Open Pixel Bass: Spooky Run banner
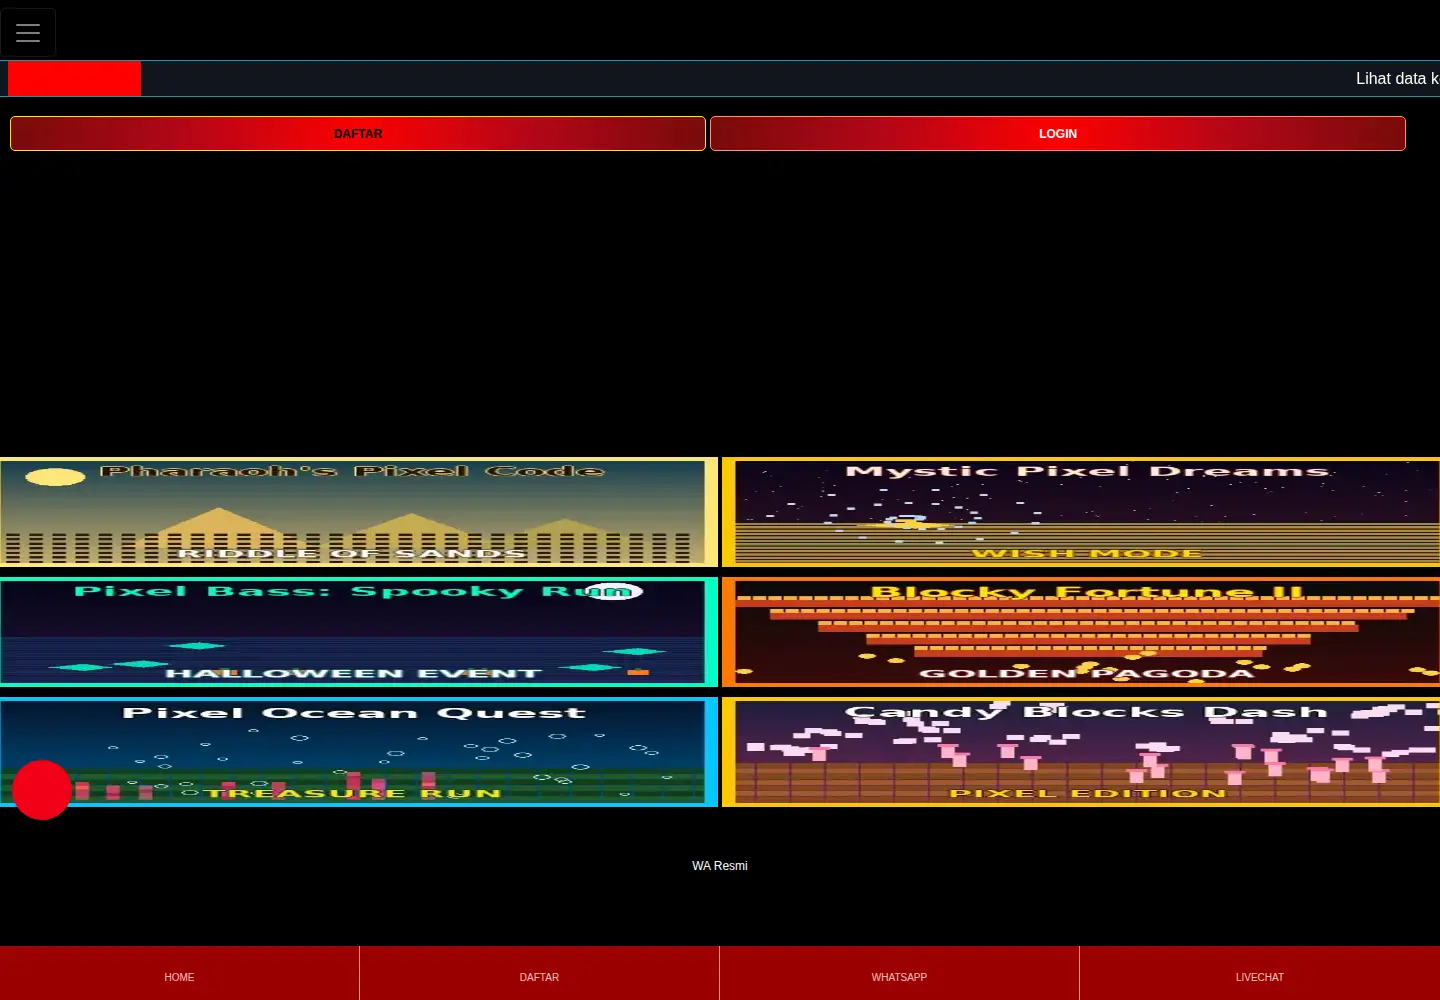Screen dimensions: 1440x1000 (359, 632)
